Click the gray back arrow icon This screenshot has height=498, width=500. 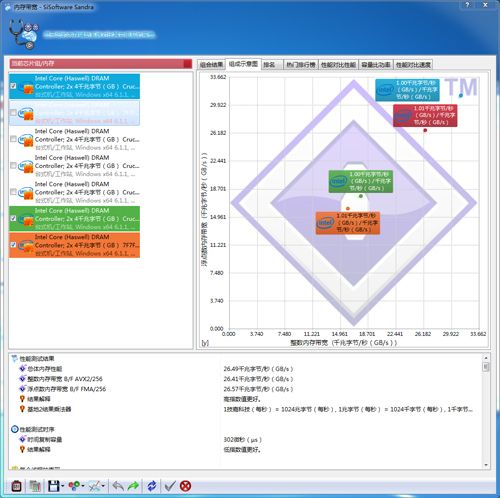(x=118, y=486)
